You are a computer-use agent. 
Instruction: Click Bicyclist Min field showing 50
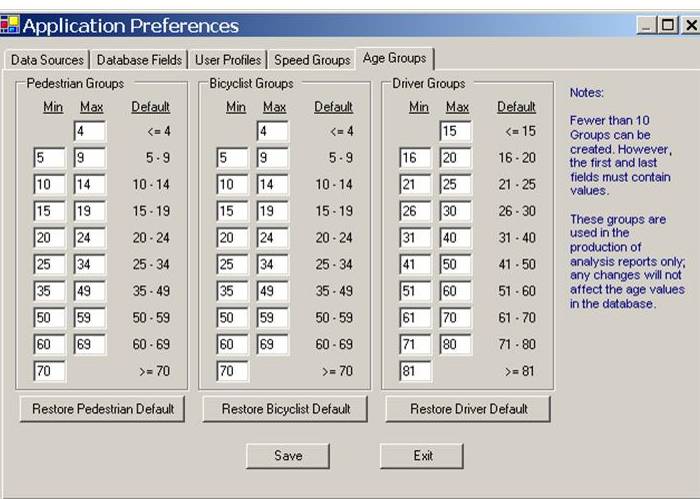click(233, 318)
